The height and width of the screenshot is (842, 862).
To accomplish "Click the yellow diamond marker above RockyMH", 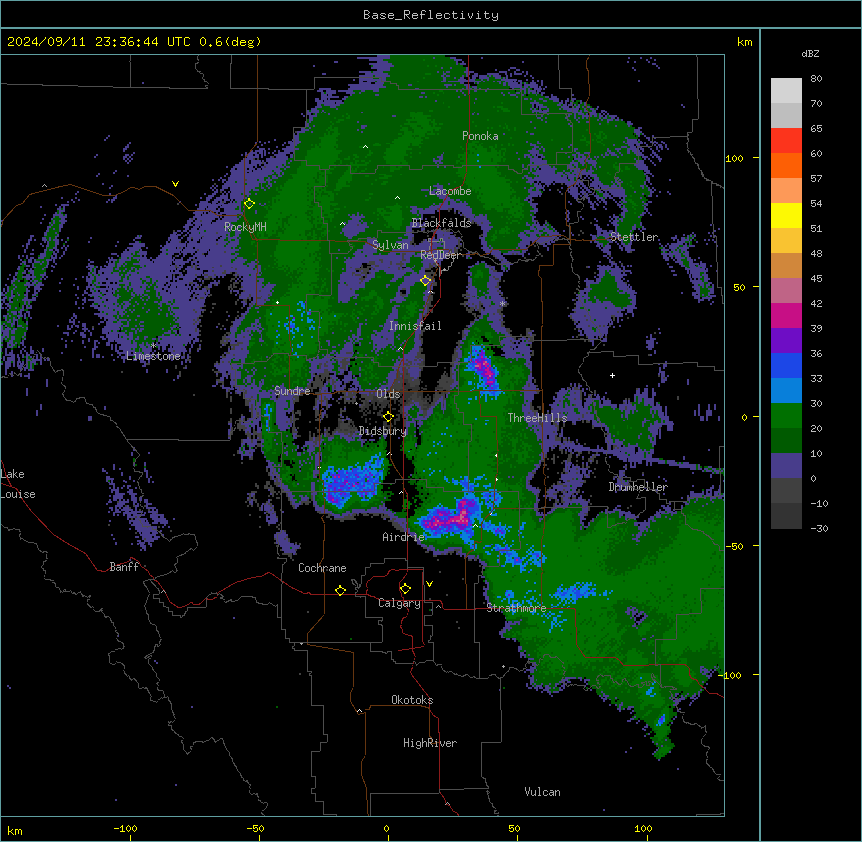I will 249,204.
